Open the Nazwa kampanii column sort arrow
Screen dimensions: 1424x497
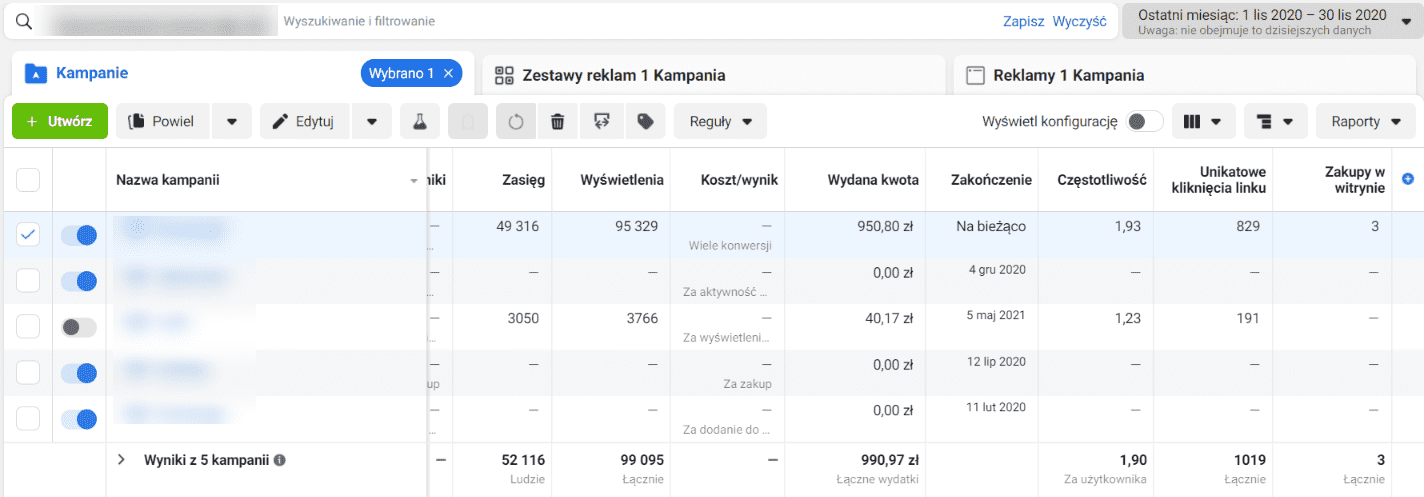[x=414, y=181]
